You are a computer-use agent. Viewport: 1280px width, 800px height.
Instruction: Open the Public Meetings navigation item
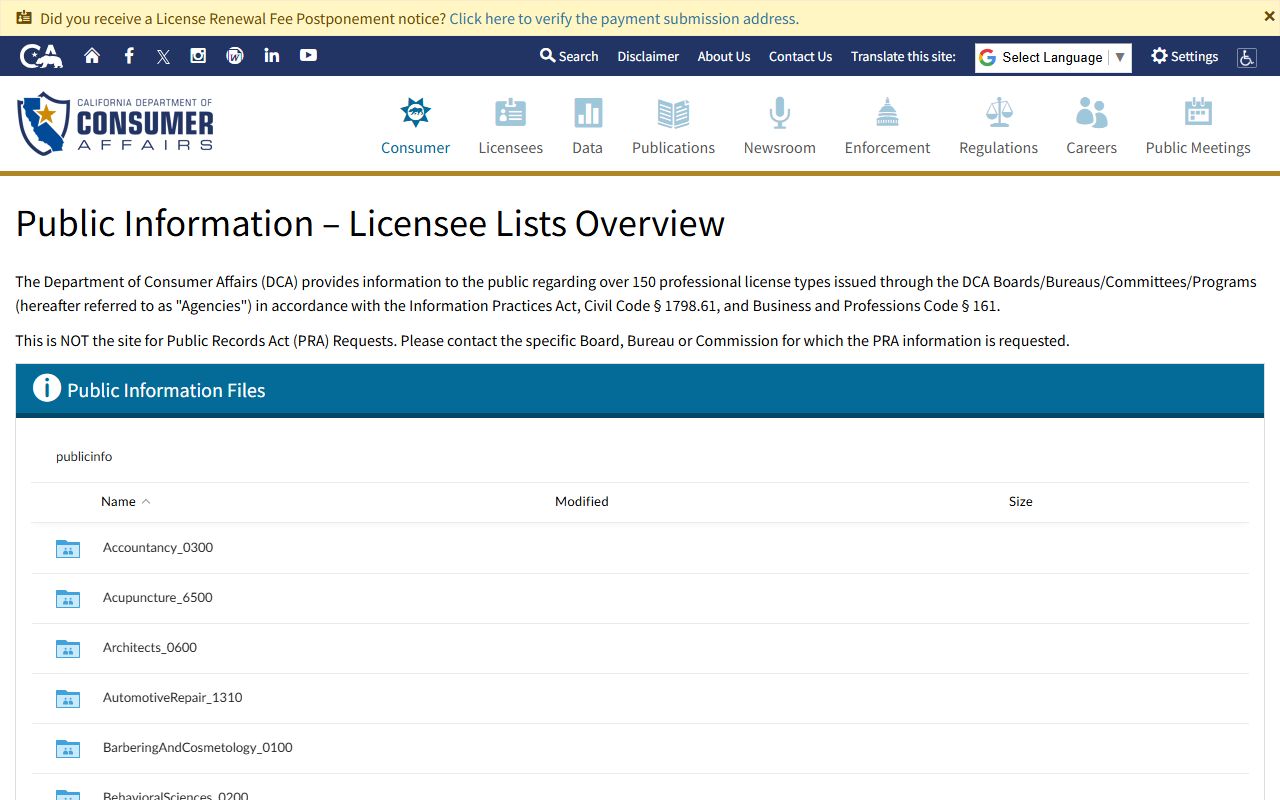[1198, 126]
